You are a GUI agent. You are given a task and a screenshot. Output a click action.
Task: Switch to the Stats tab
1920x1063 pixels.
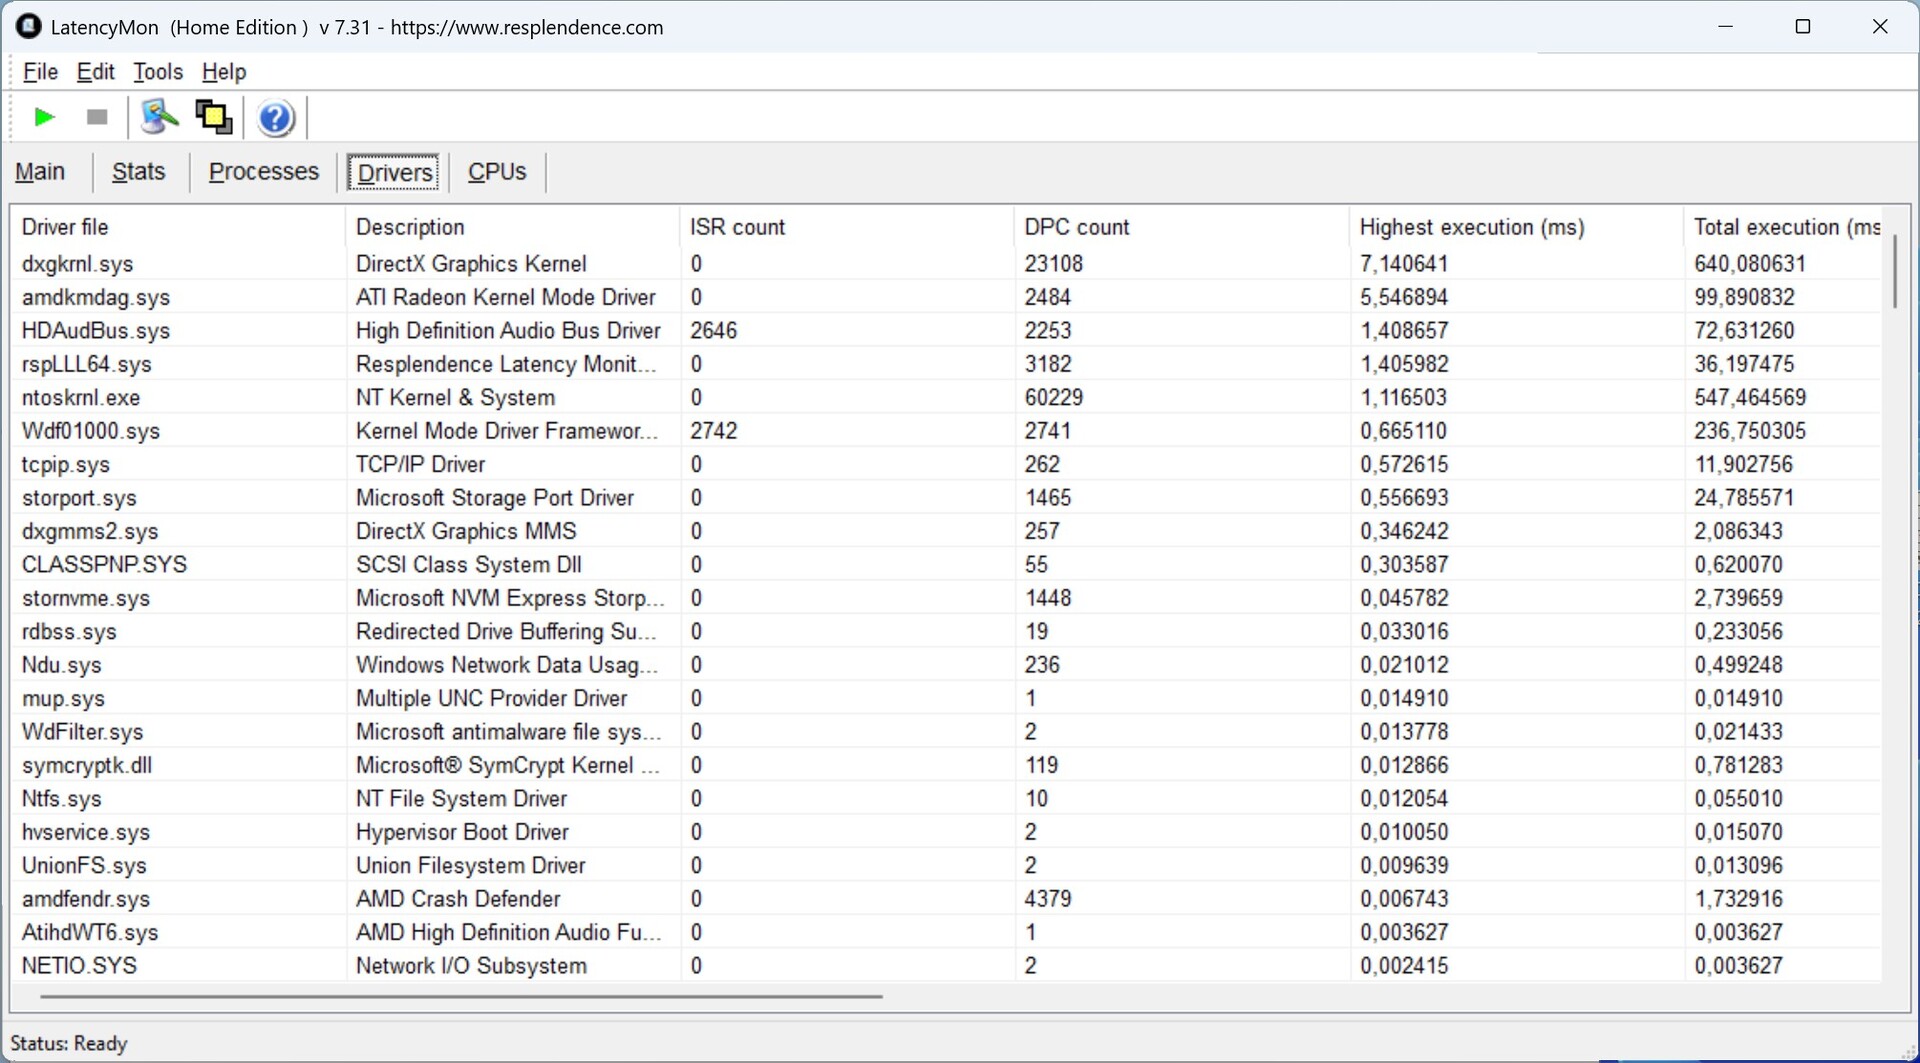coord(138,172)
